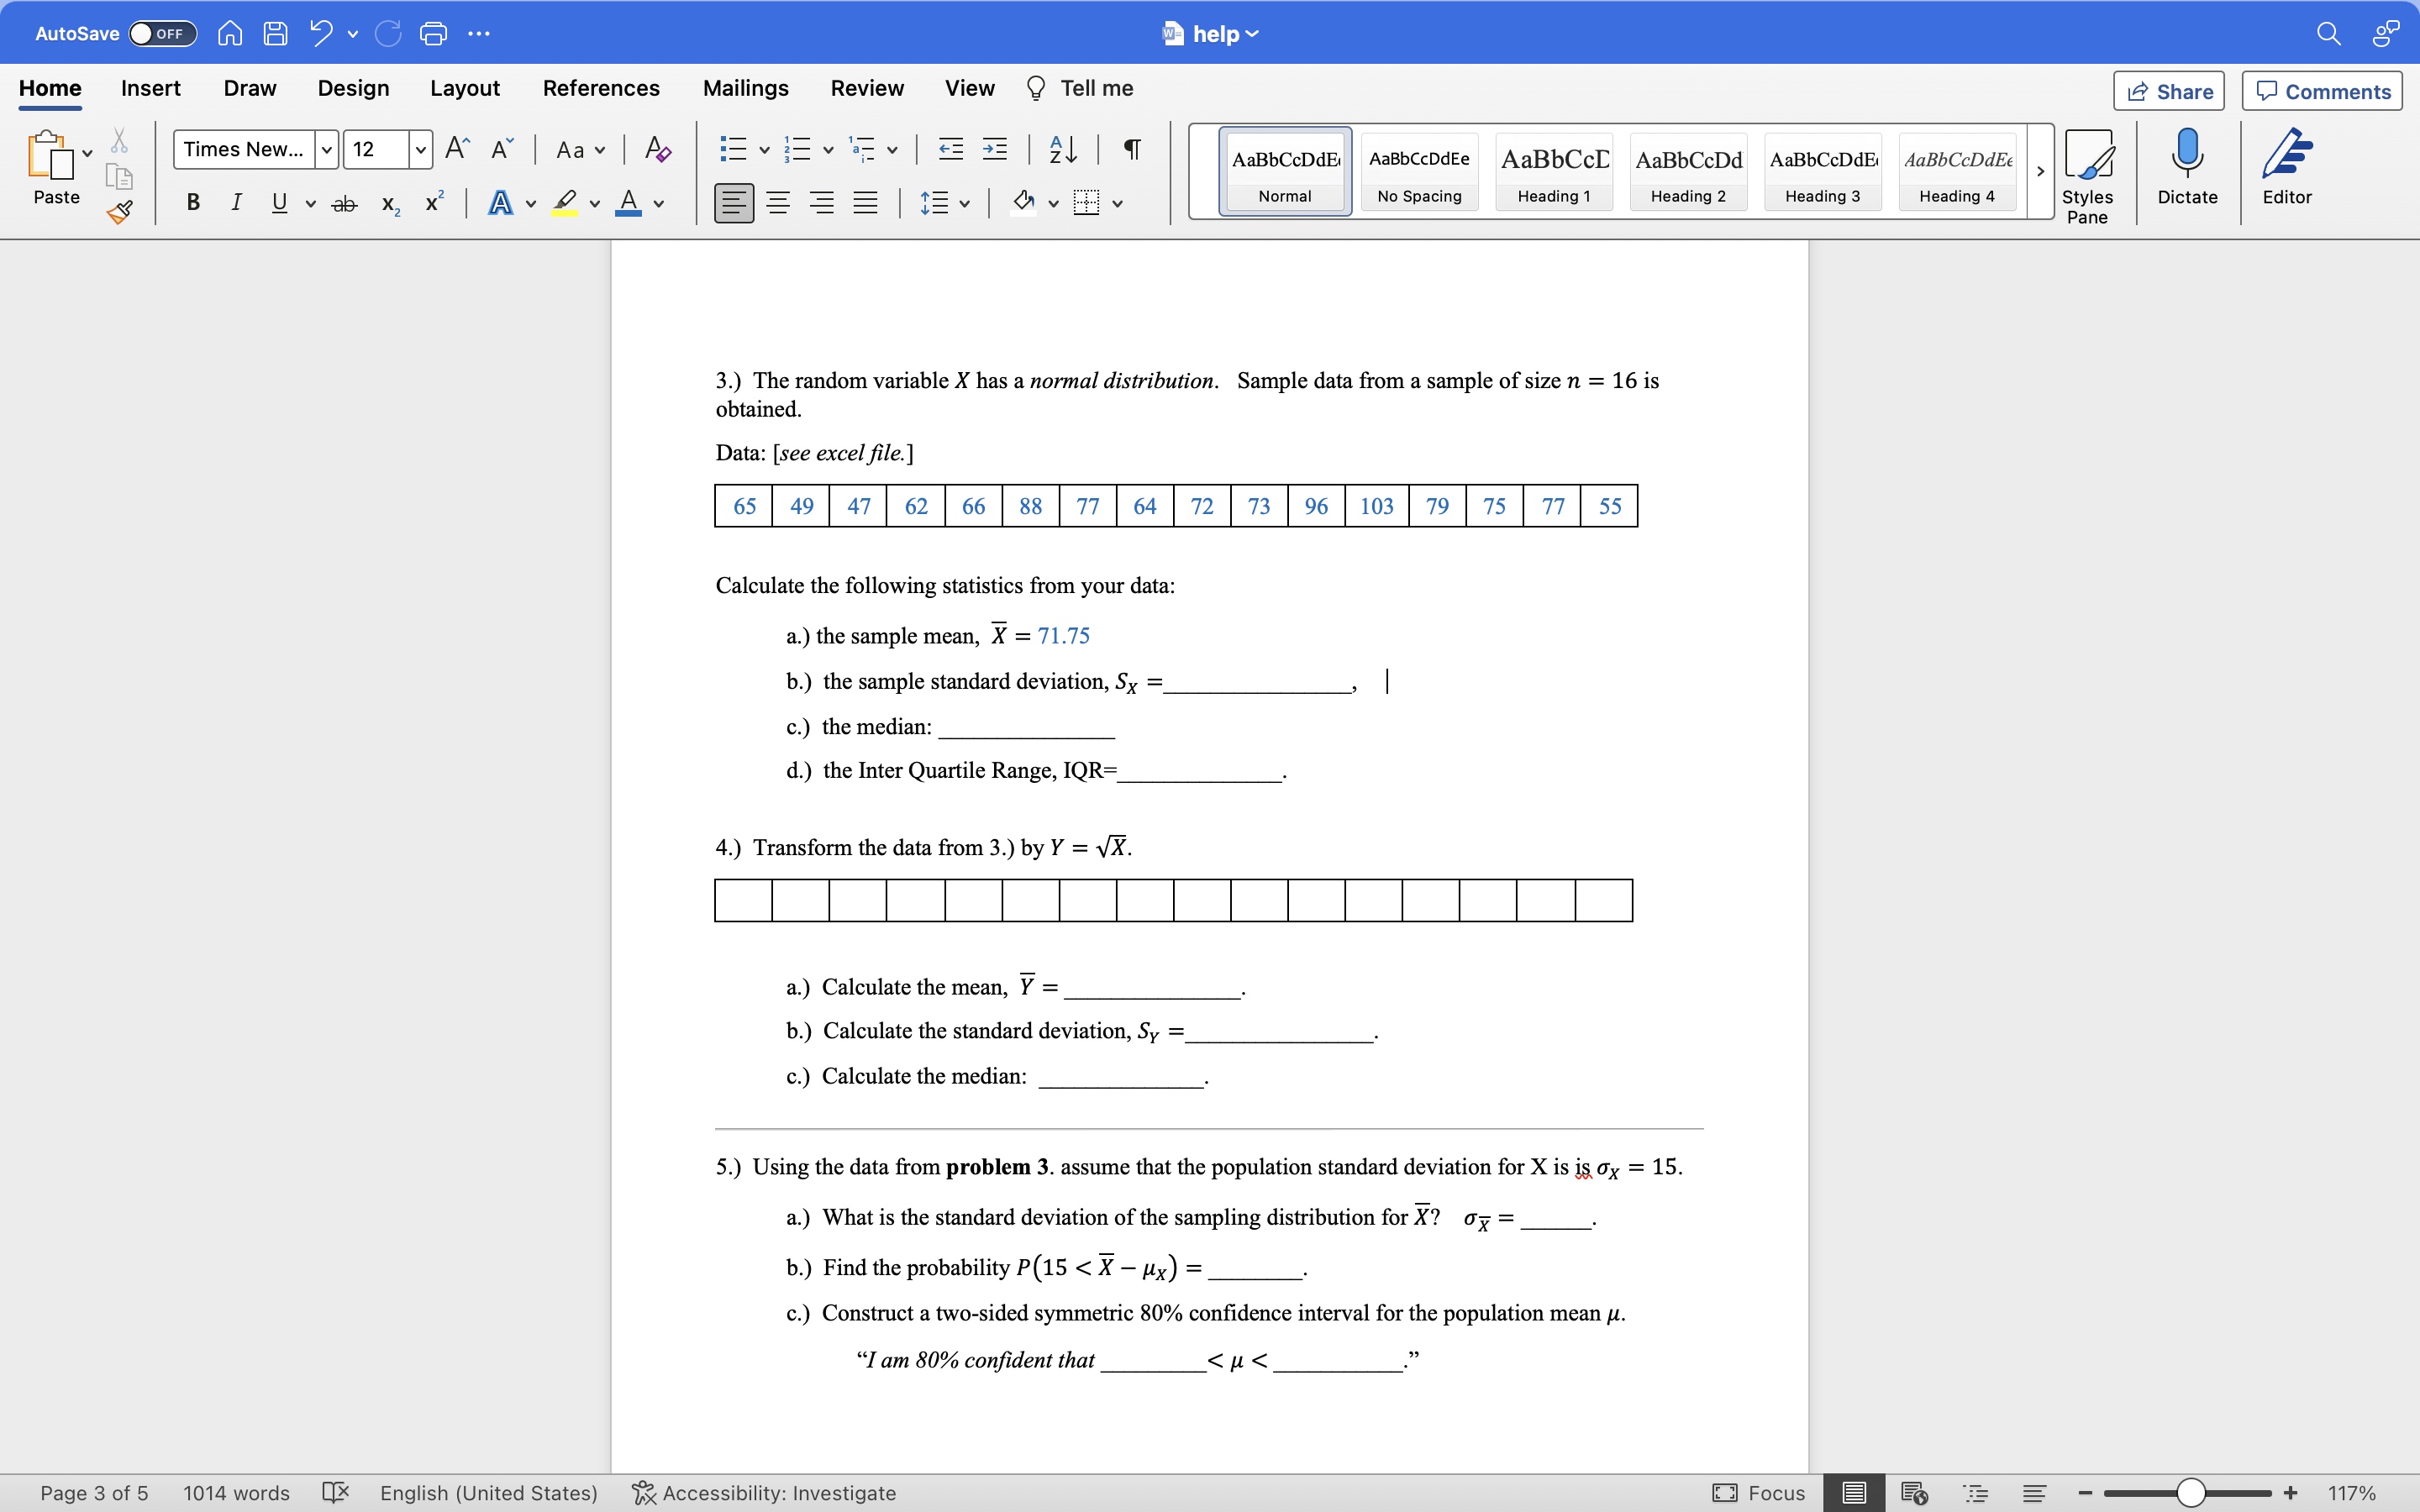Click the Clear Formatting icon
Image resolution: width=2420 pixels, height=1512 pixels.
pos(657,150)
